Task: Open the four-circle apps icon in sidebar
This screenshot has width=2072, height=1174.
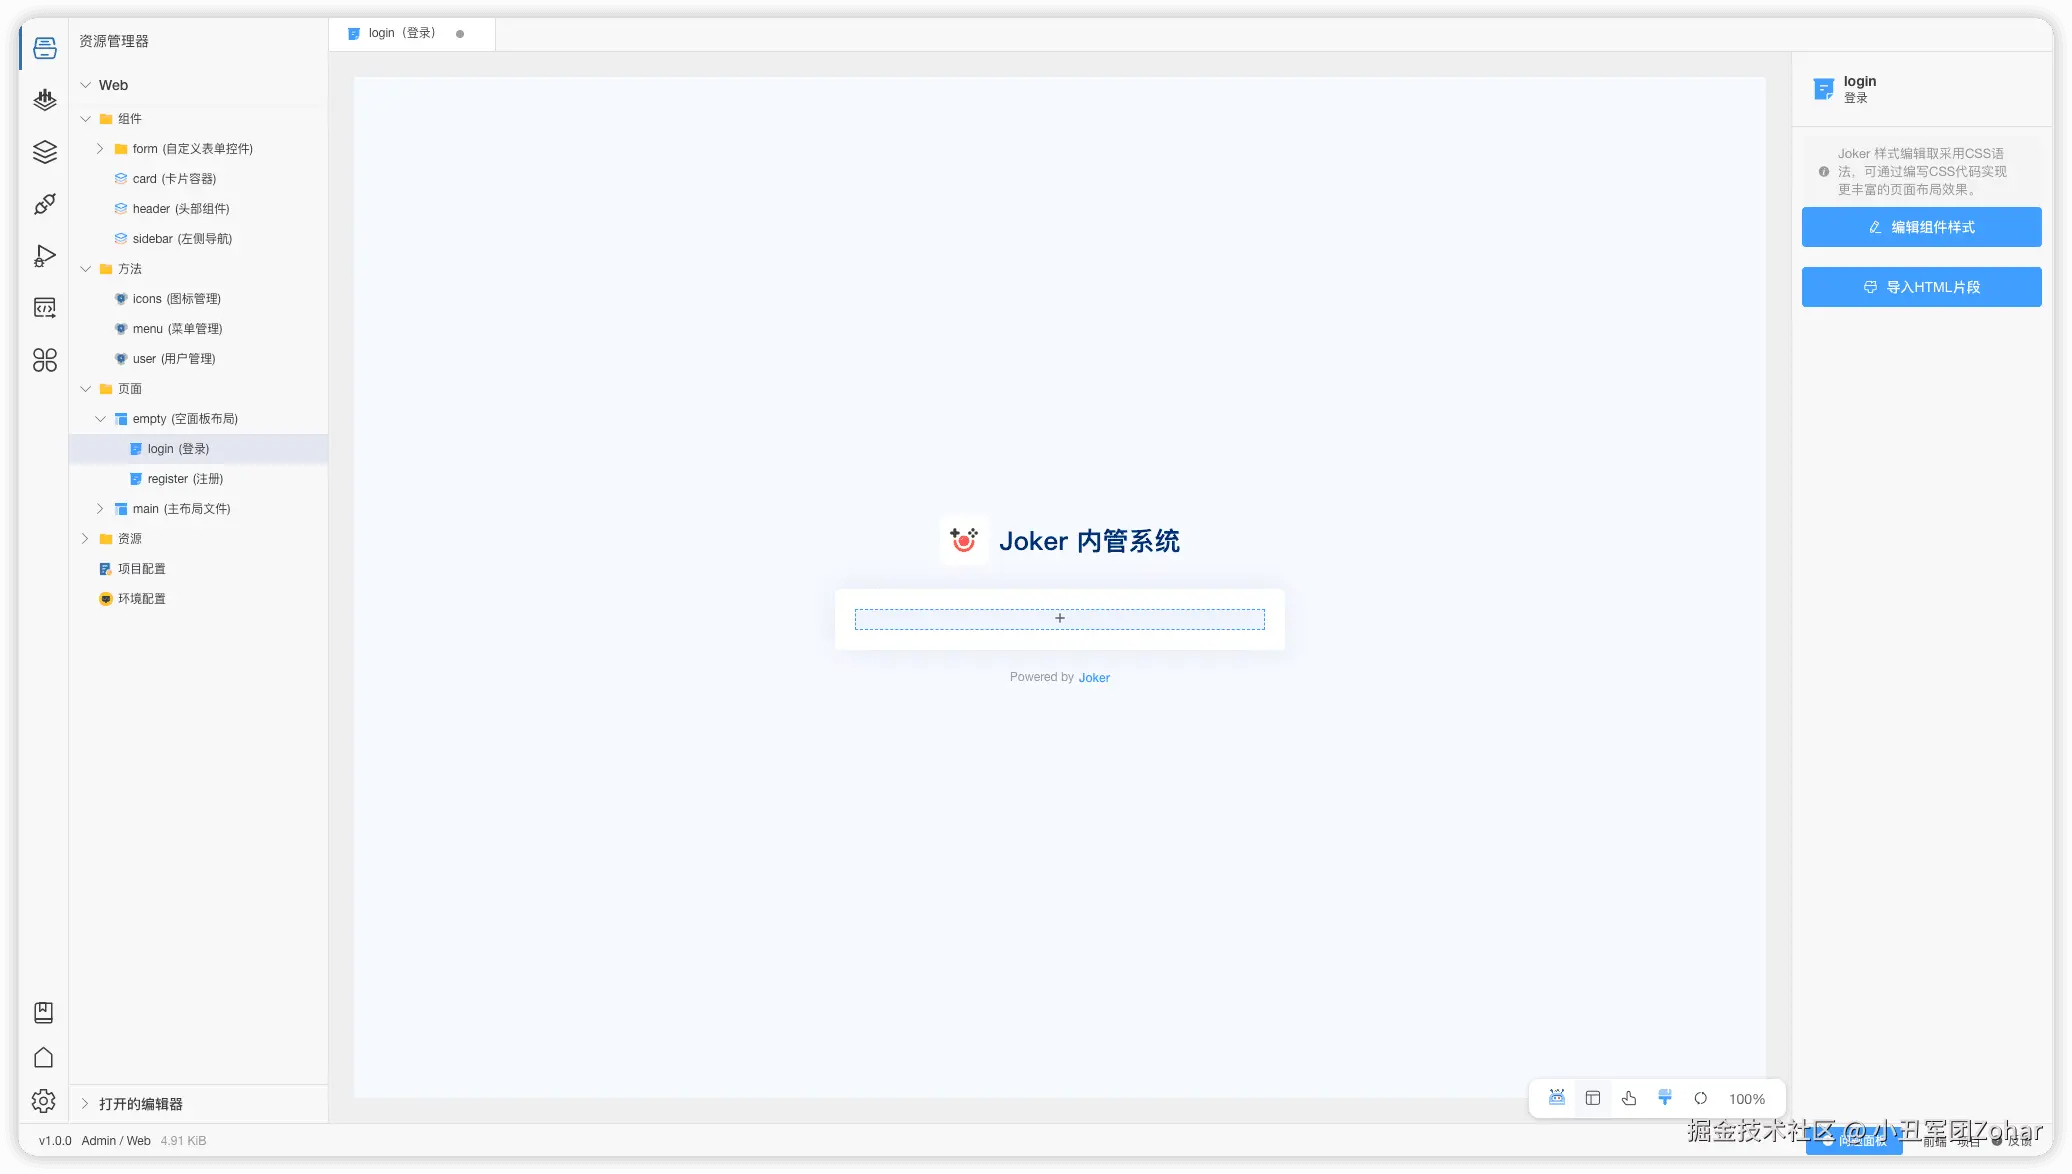Action: coord(45,360)
